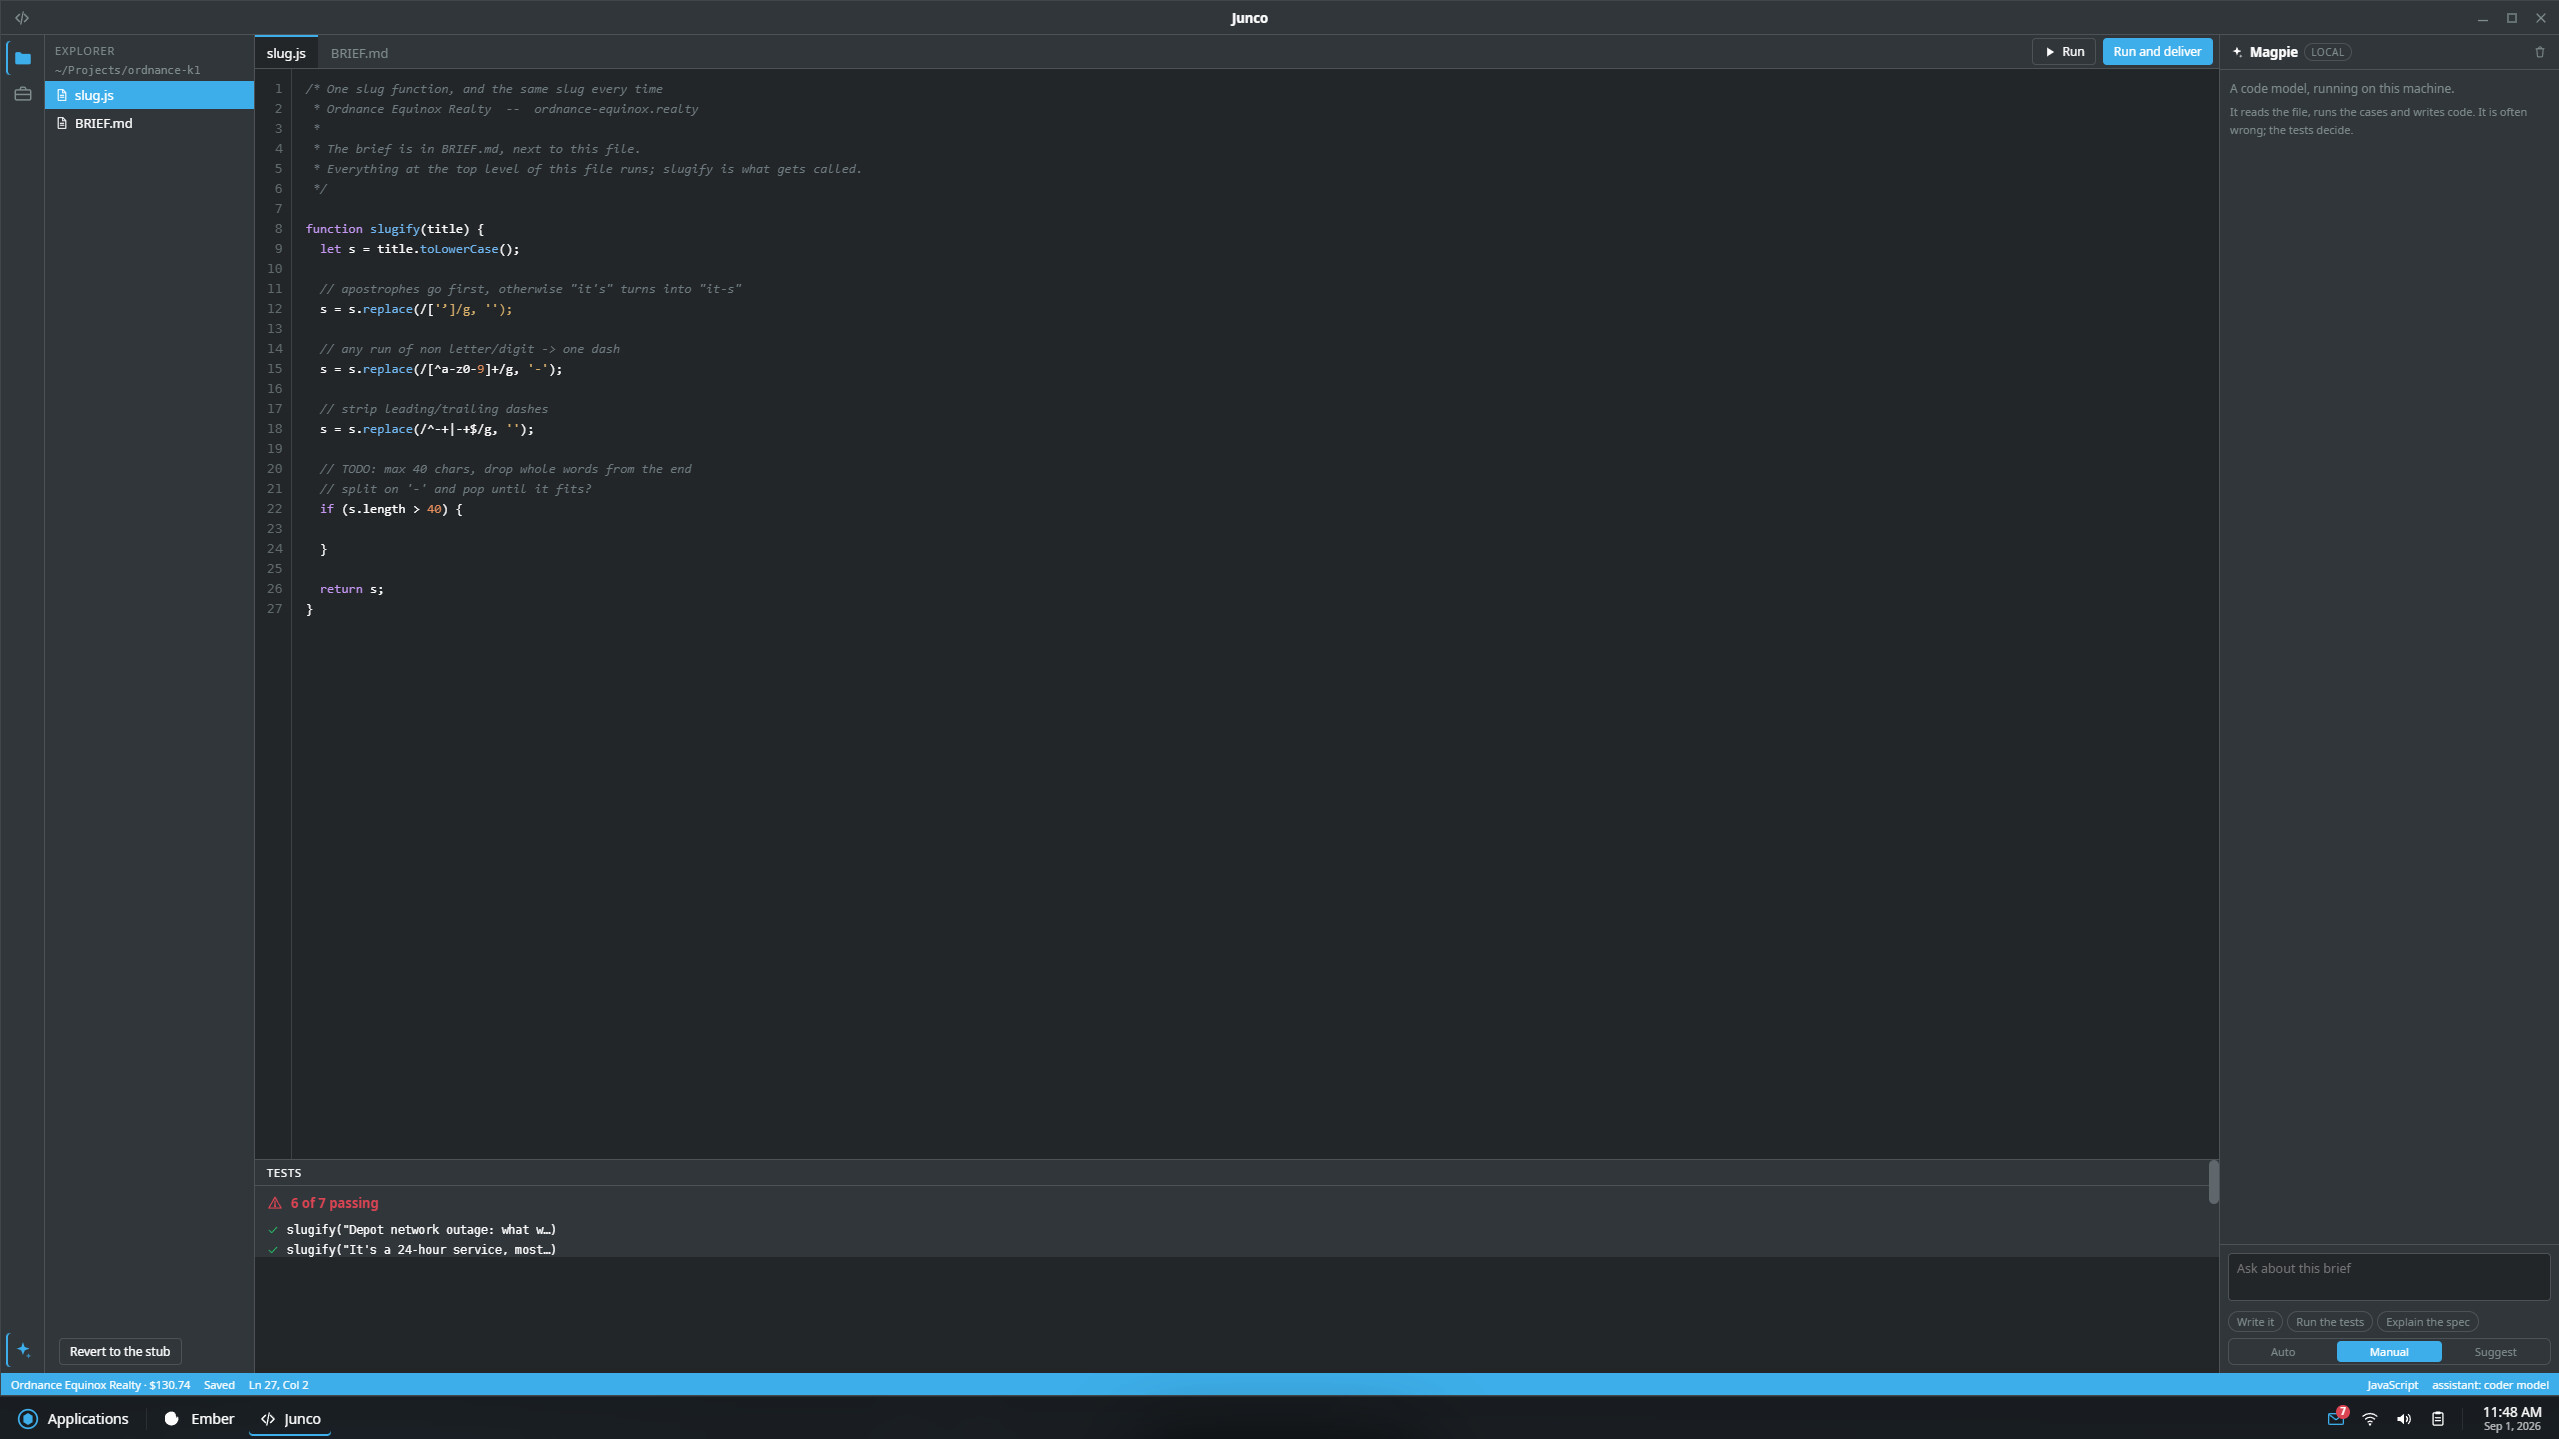The height and width of the screenshot is (1439, 2559).
Task: Place cursor on the return s; line
Action: (351, 589)
